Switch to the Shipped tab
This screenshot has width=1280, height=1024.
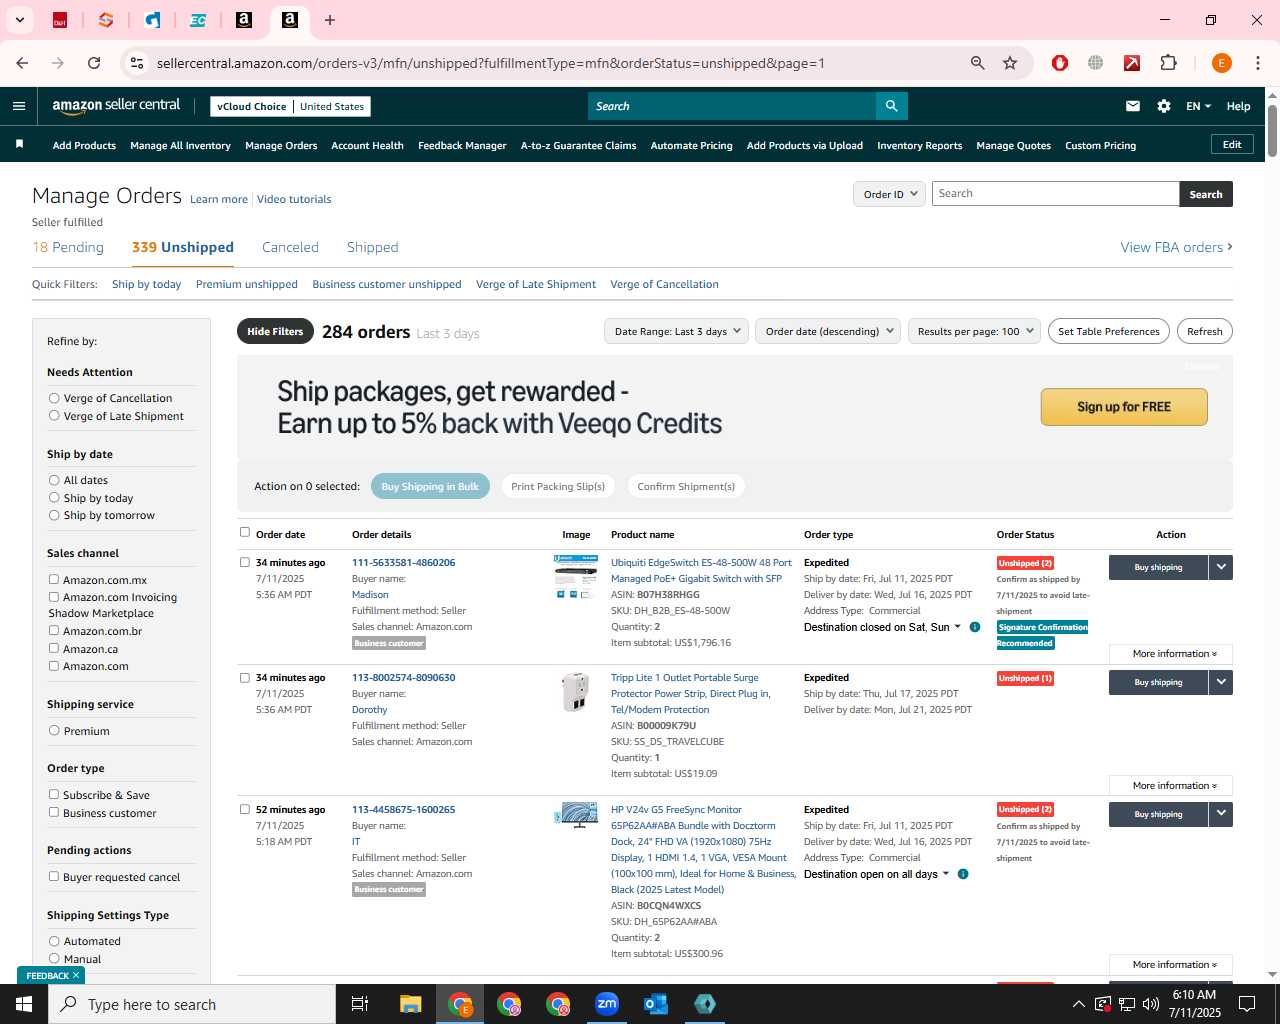[372, 247]
